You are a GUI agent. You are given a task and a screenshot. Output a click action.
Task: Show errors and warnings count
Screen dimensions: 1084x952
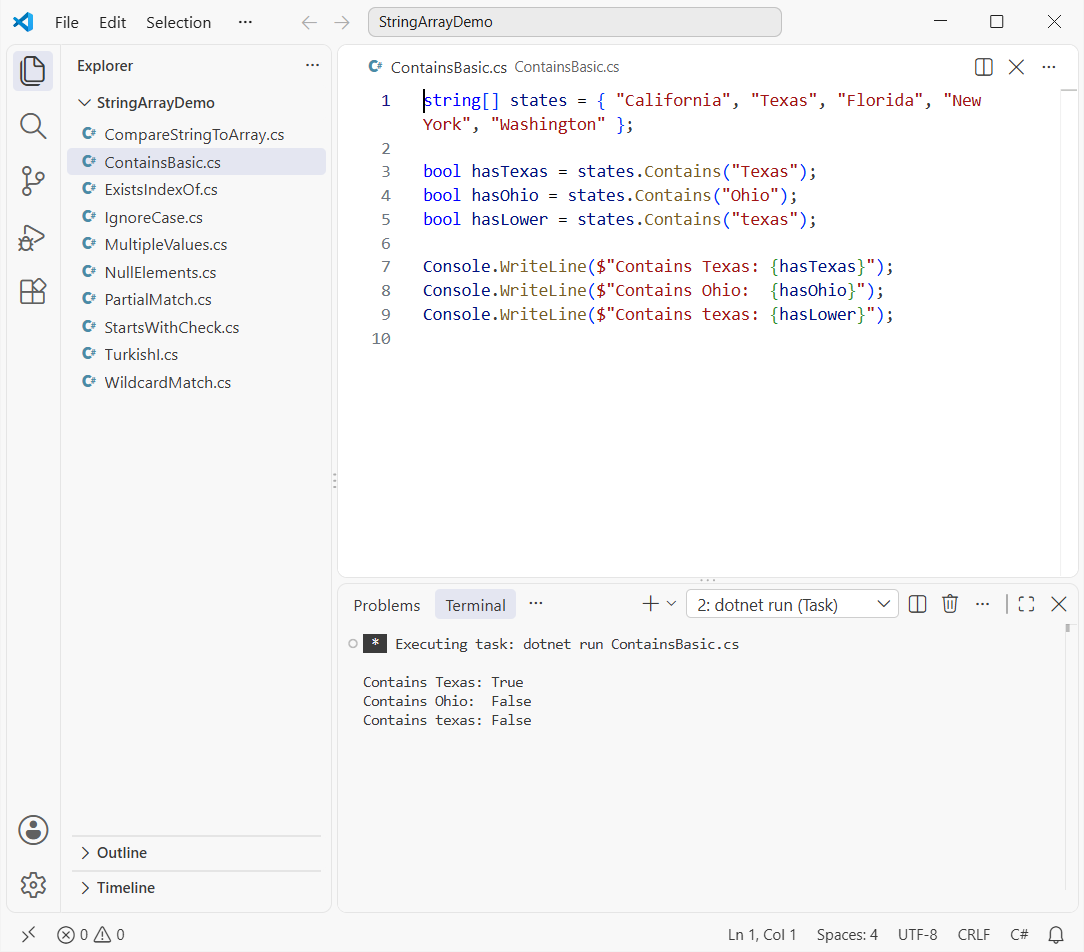tap(91, 935)
